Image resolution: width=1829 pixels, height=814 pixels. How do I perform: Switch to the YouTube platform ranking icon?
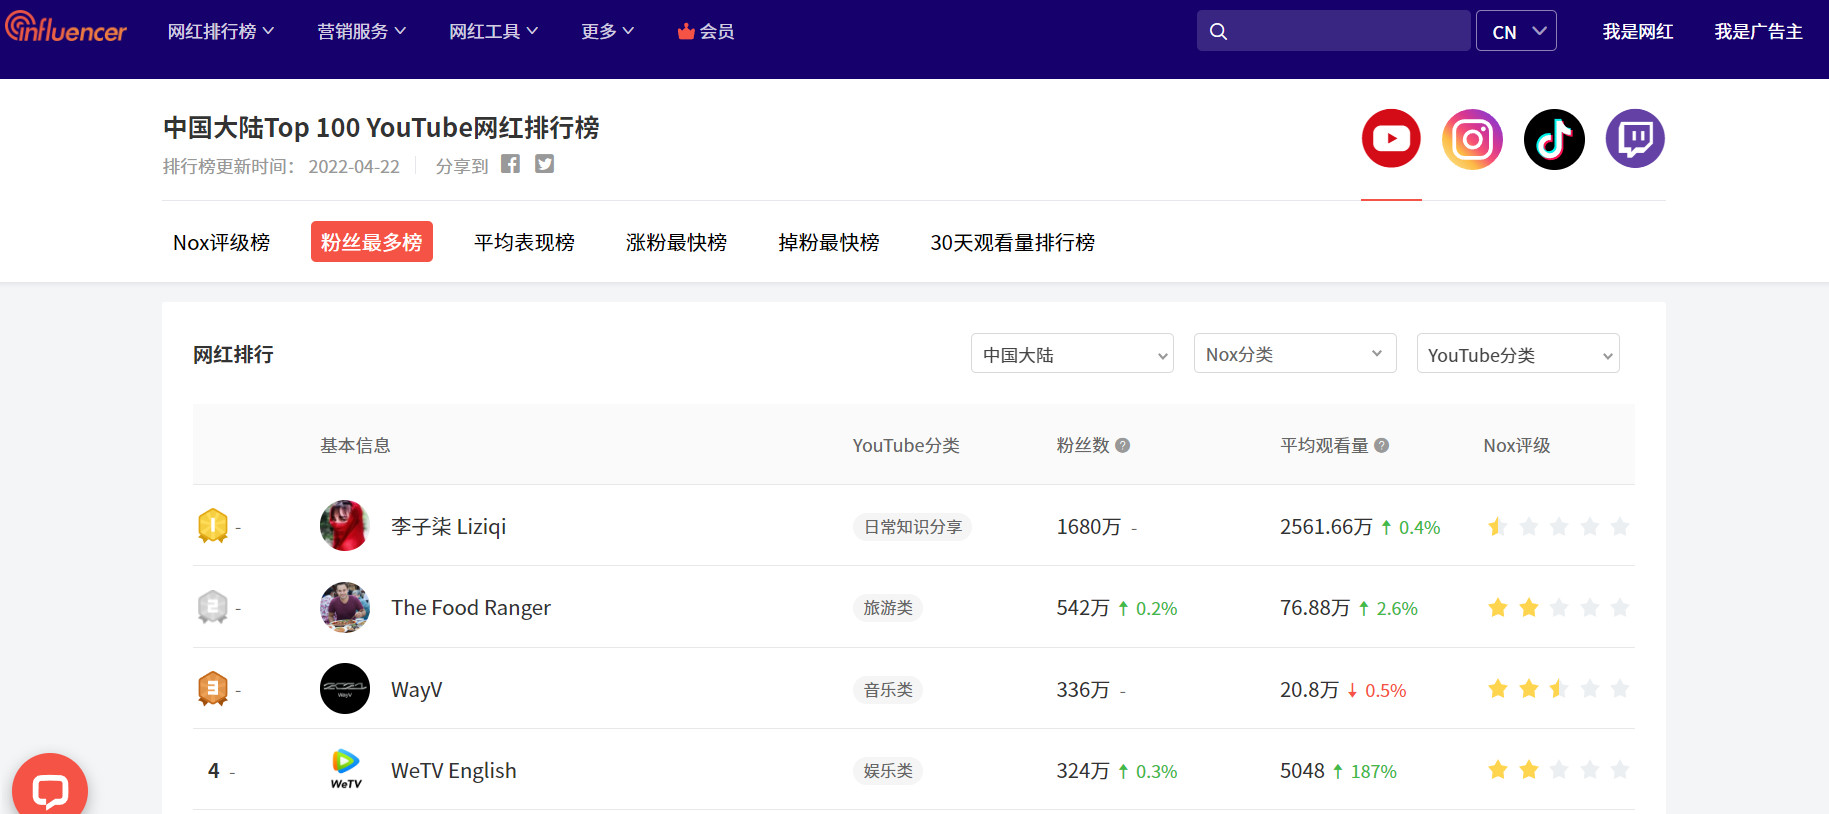[1391, 139]
